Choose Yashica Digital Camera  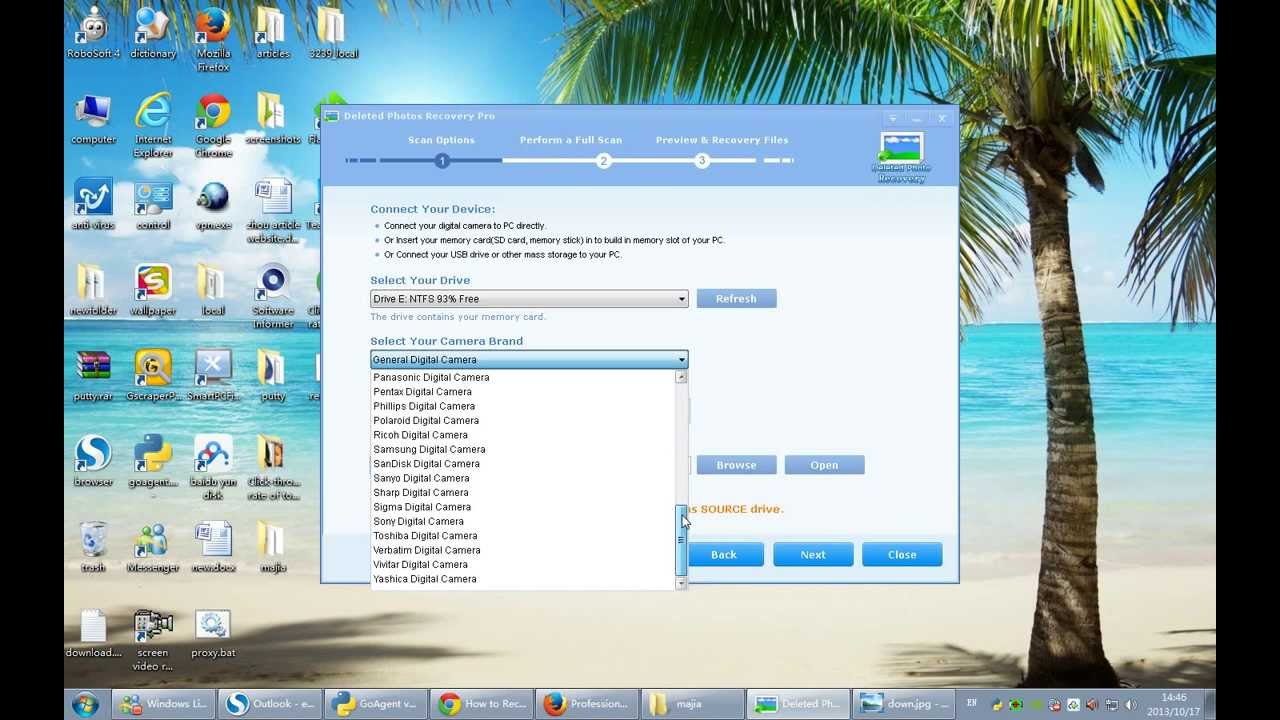tap(523, 579)
